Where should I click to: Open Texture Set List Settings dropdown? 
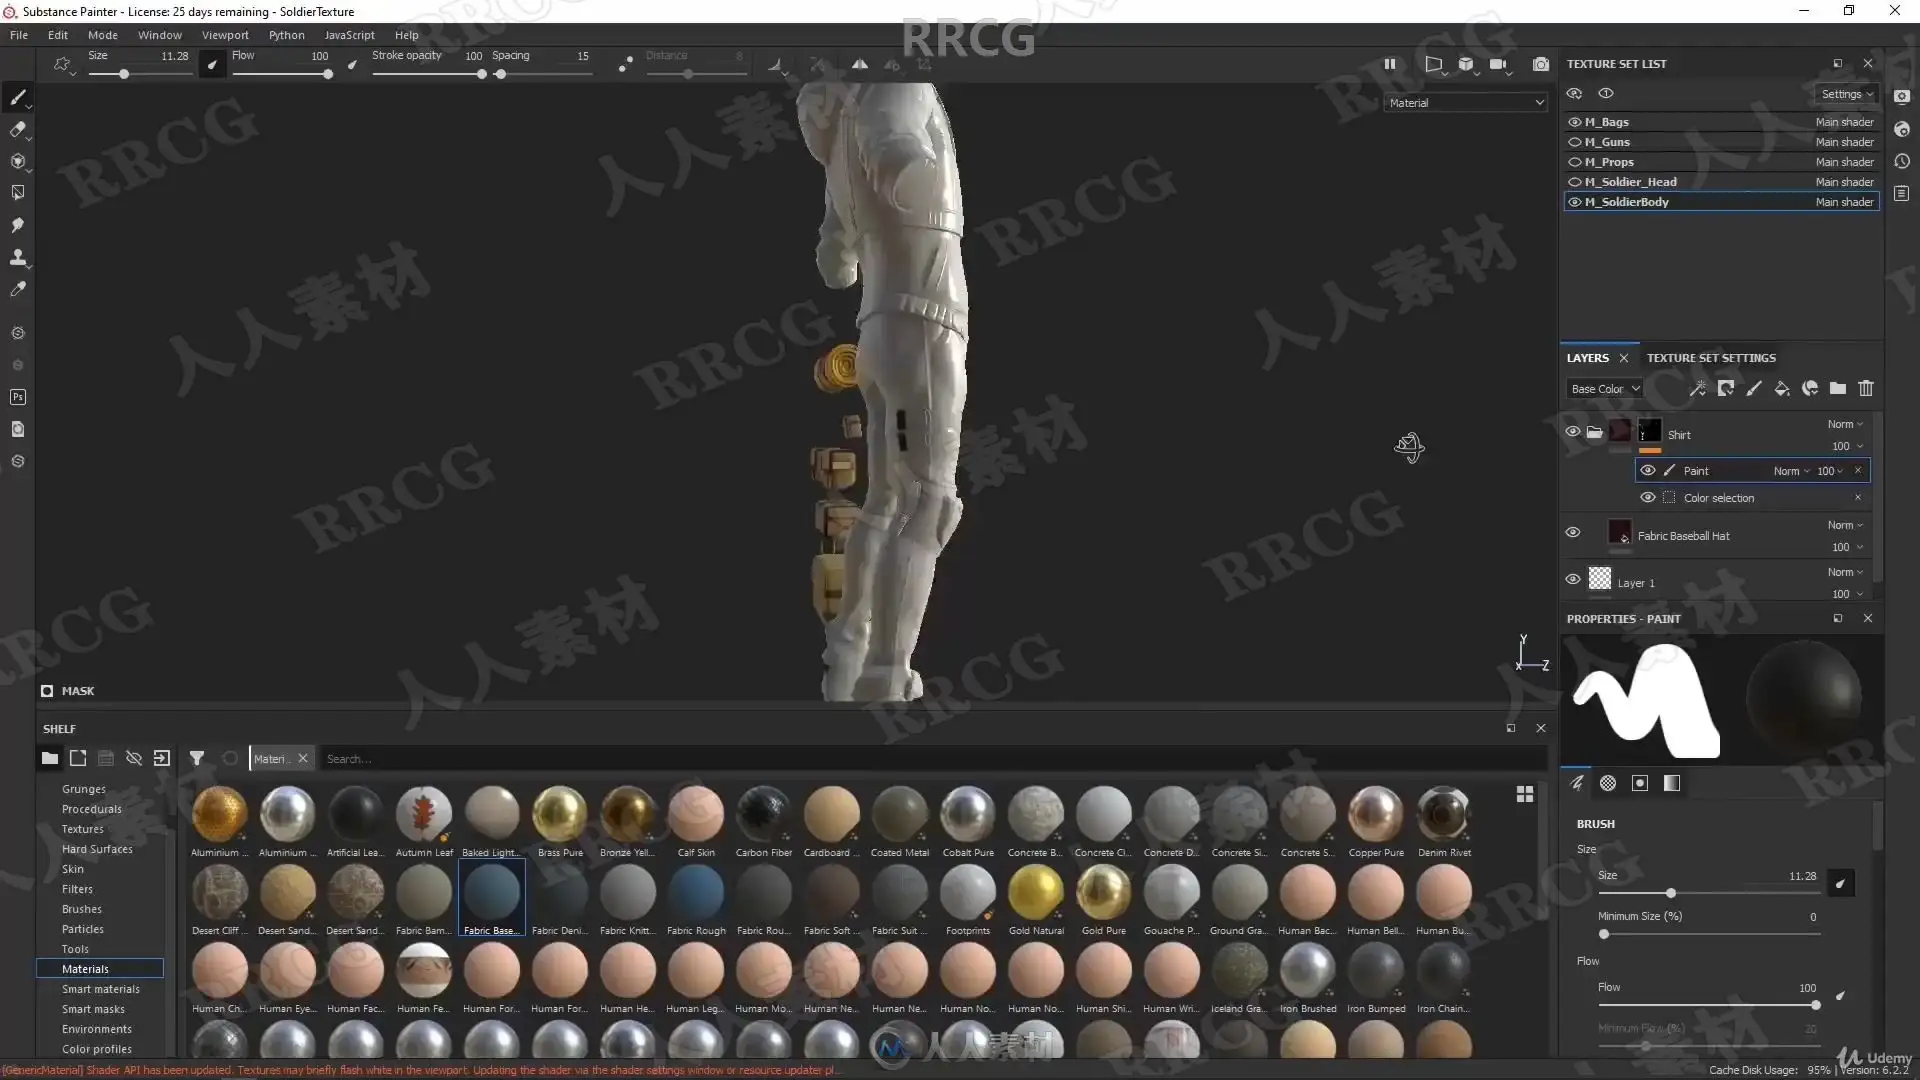click(1846, 94)
